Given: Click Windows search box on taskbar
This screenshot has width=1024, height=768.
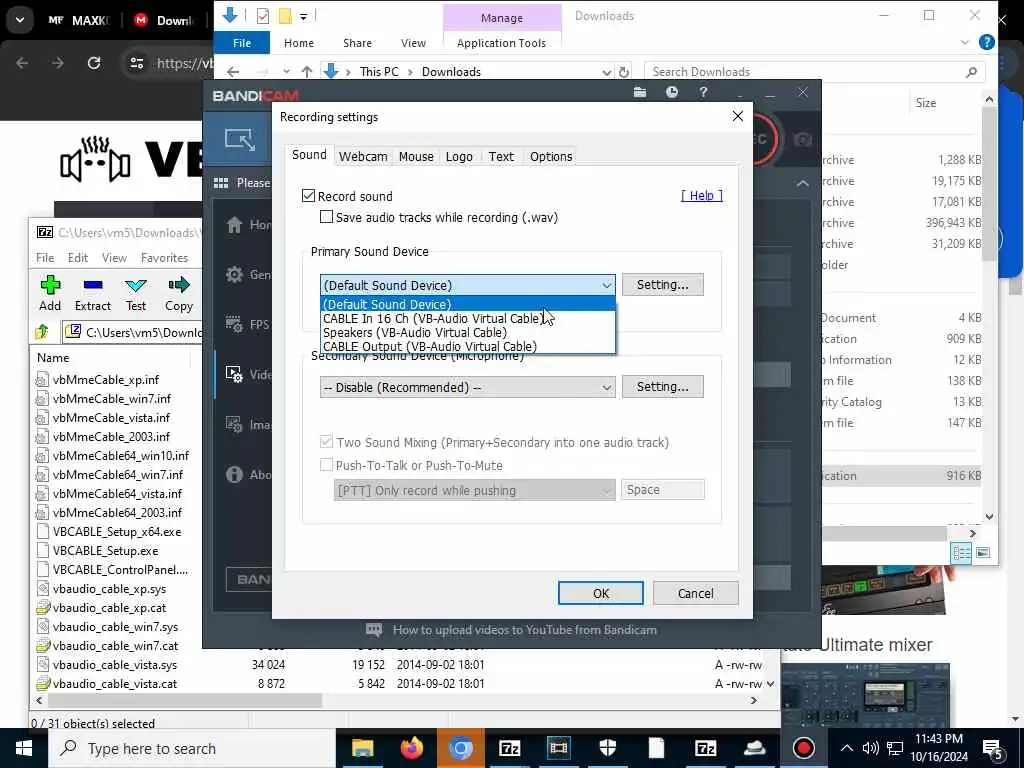Looking at the screenshot, I should point(191,748).
